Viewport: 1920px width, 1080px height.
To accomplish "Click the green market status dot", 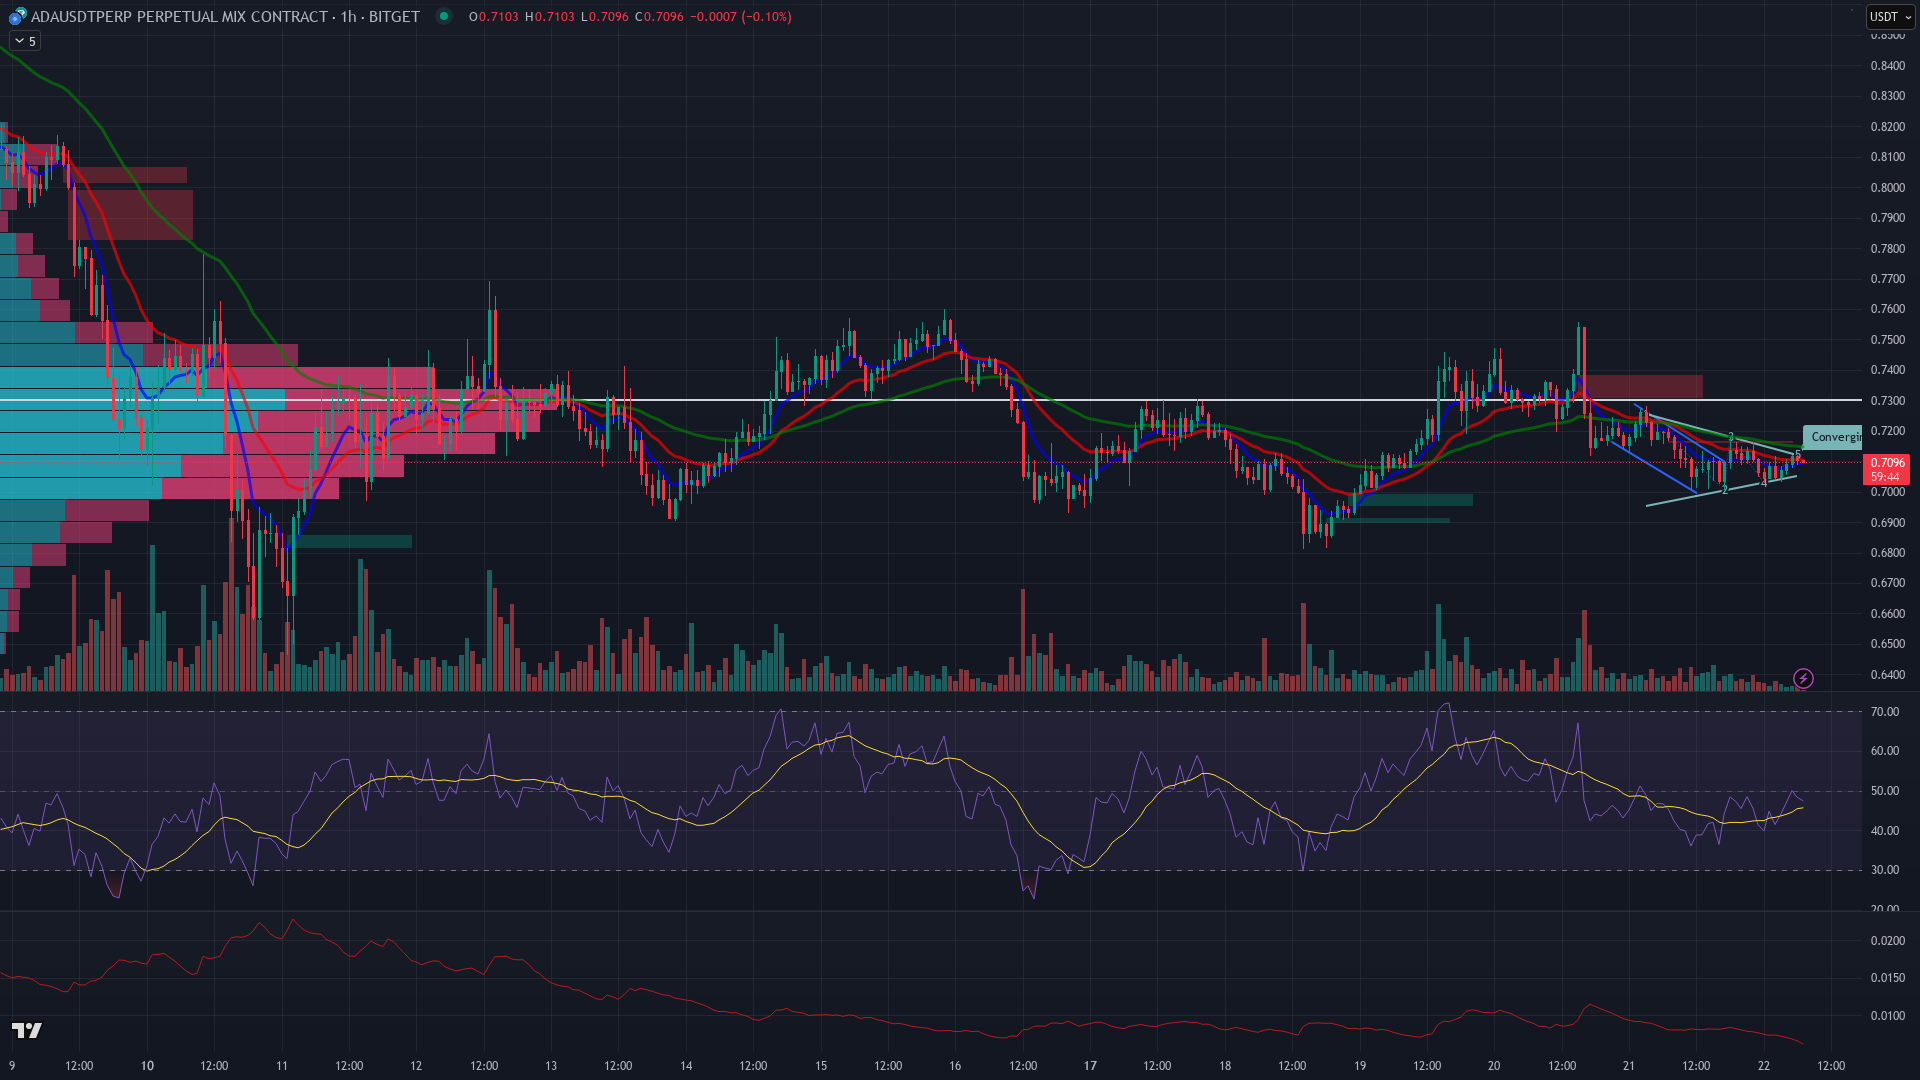I will click(x=444, y=16).
